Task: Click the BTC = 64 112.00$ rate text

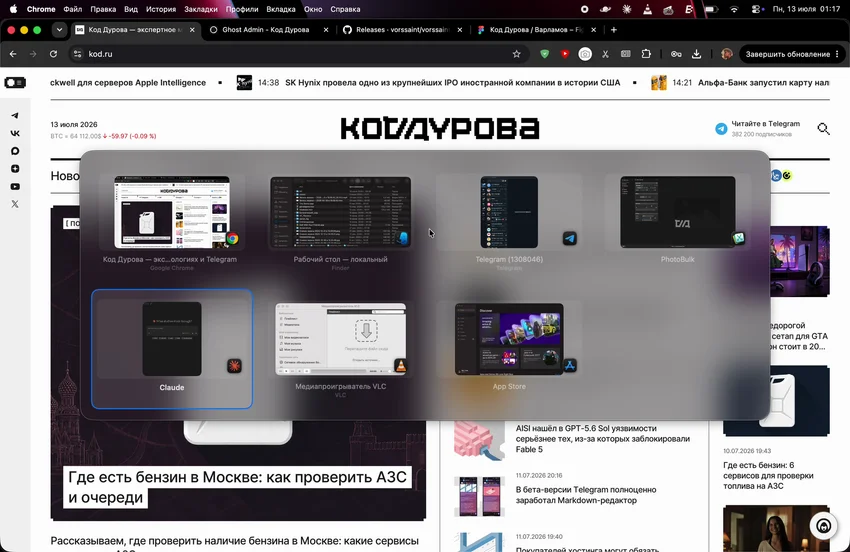Action: 75,136
